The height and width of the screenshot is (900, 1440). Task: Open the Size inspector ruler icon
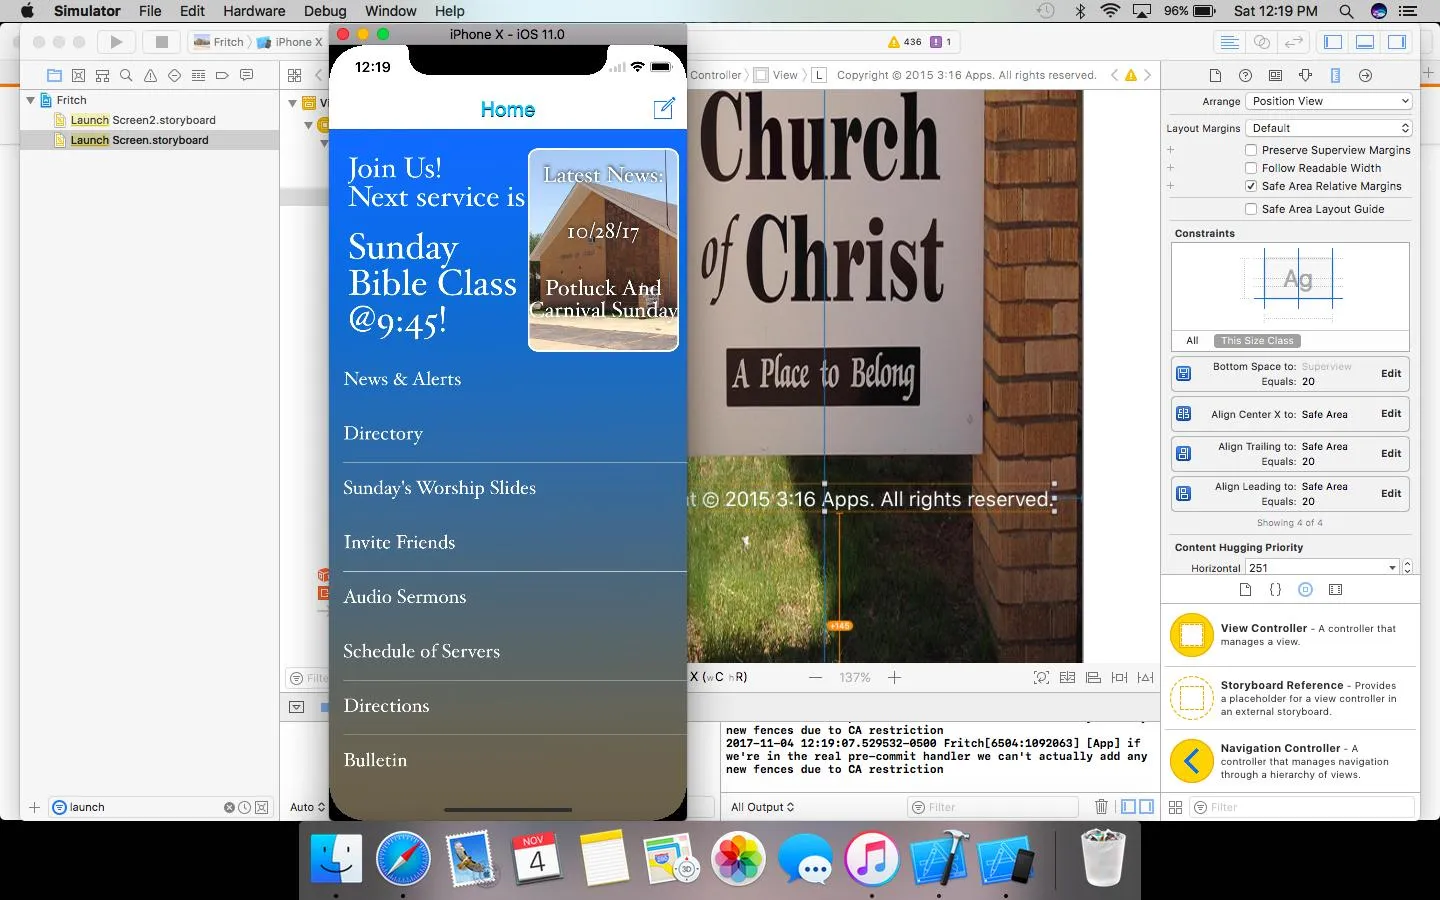click(x=1335, y=75)
